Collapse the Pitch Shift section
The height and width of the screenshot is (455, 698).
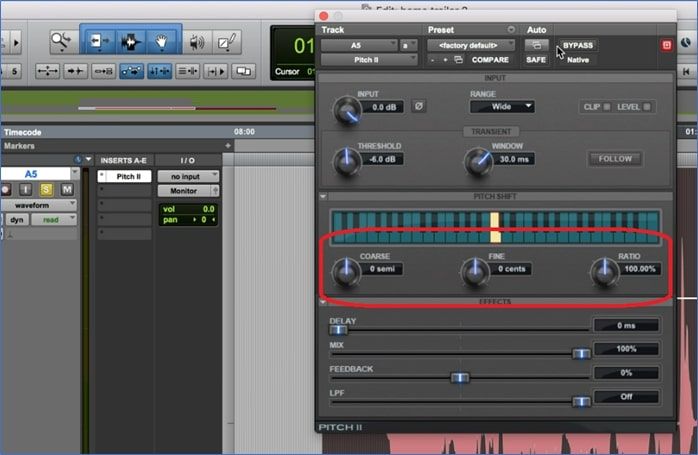tap(323, 197)
